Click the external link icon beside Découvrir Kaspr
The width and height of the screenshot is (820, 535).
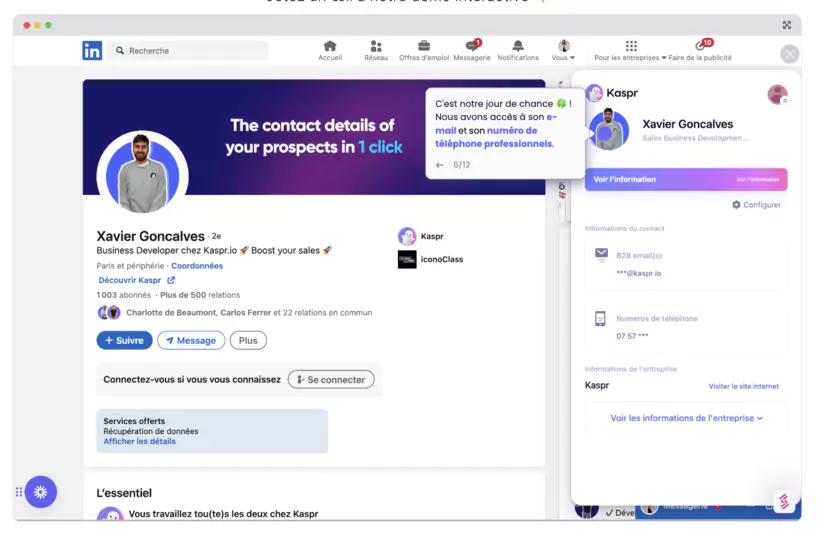point(171,280)
